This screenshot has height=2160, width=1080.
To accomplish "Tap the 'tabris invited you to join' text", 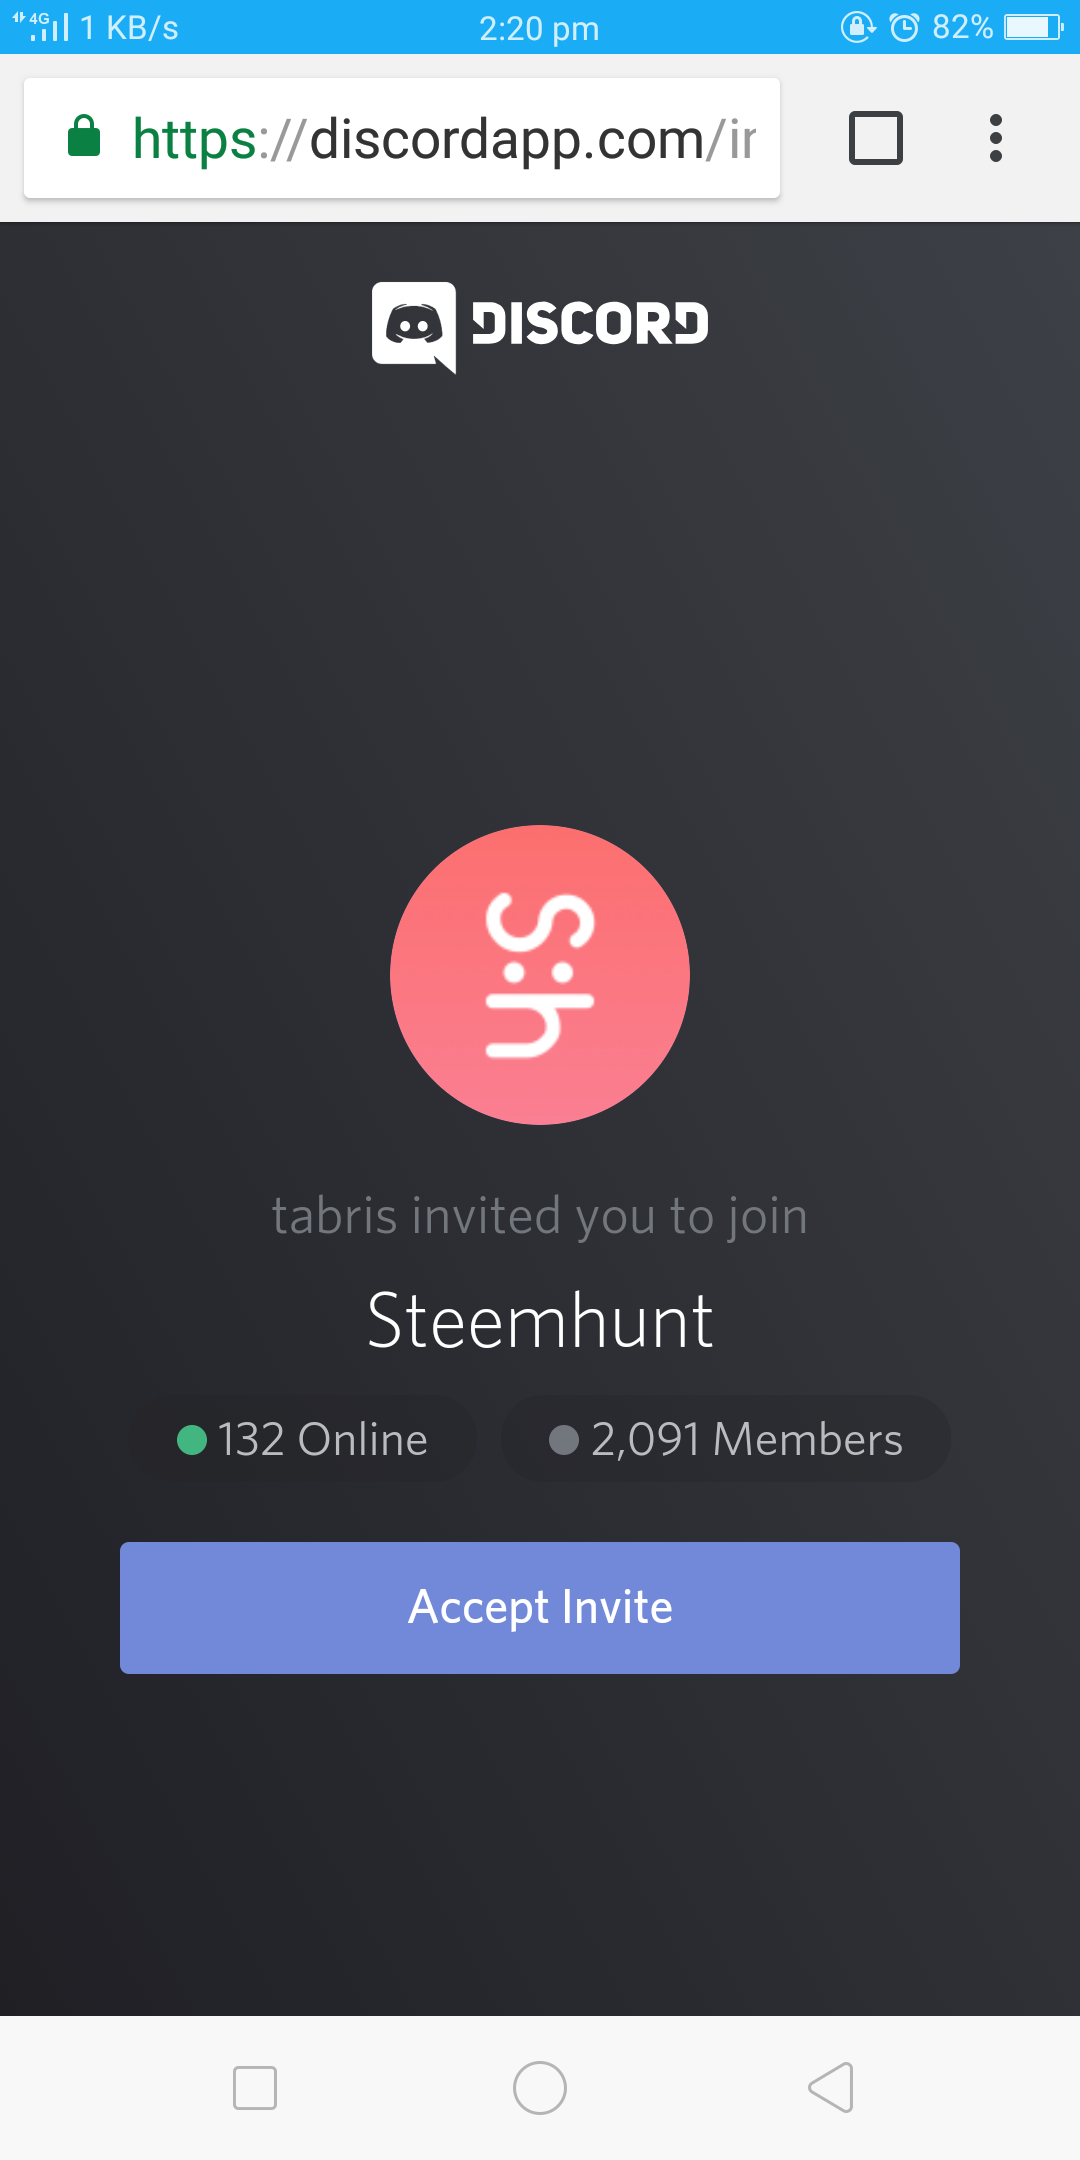I will (x=540, y=1217).
